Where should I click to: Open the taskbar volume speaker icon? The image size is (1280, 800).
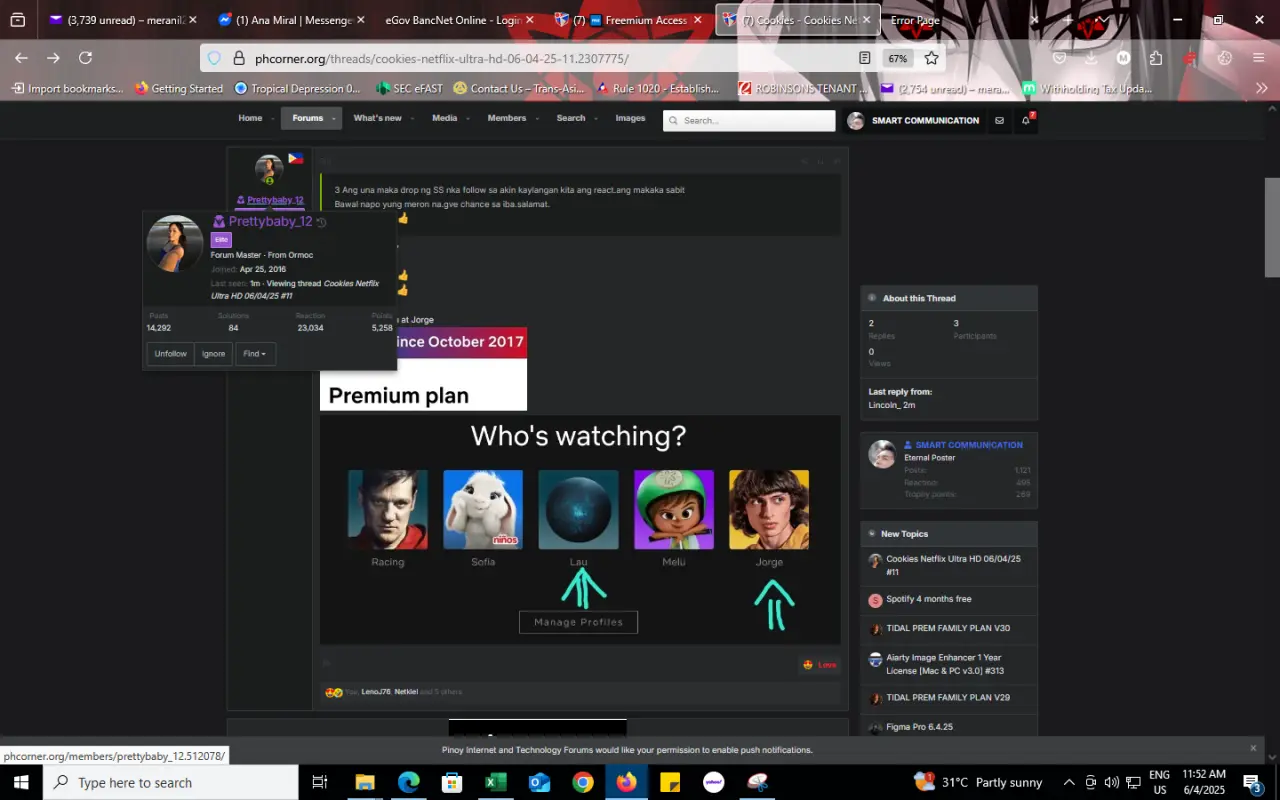[x=1112, y=782]
